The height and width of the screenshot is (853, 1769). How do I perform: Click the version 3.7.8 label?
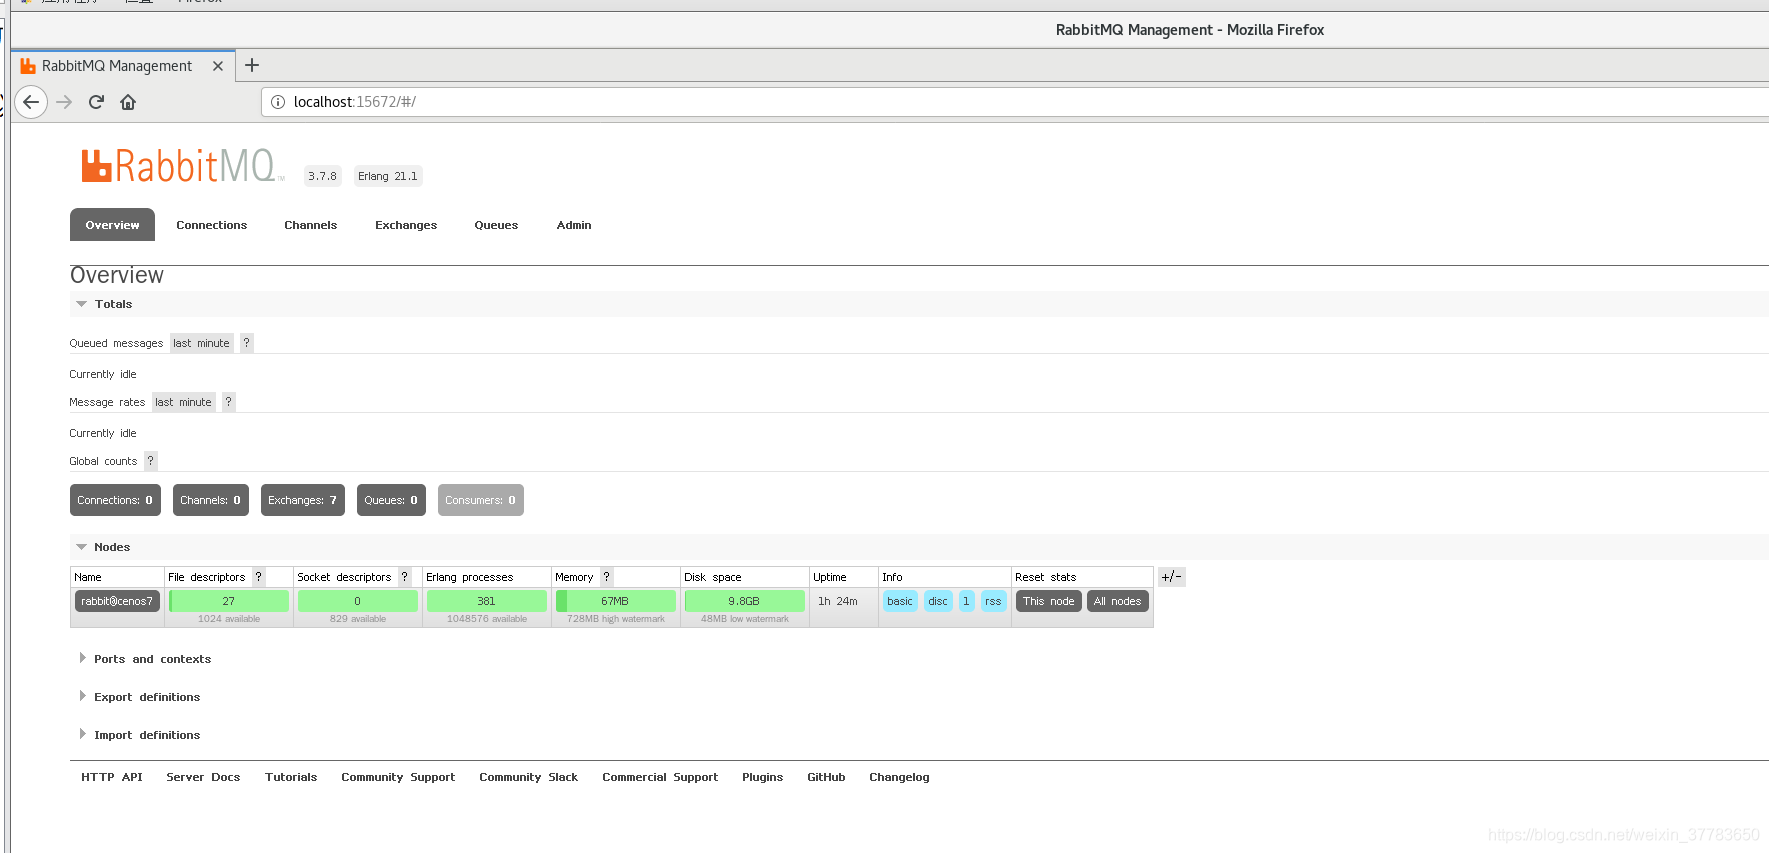coord(322,176)
